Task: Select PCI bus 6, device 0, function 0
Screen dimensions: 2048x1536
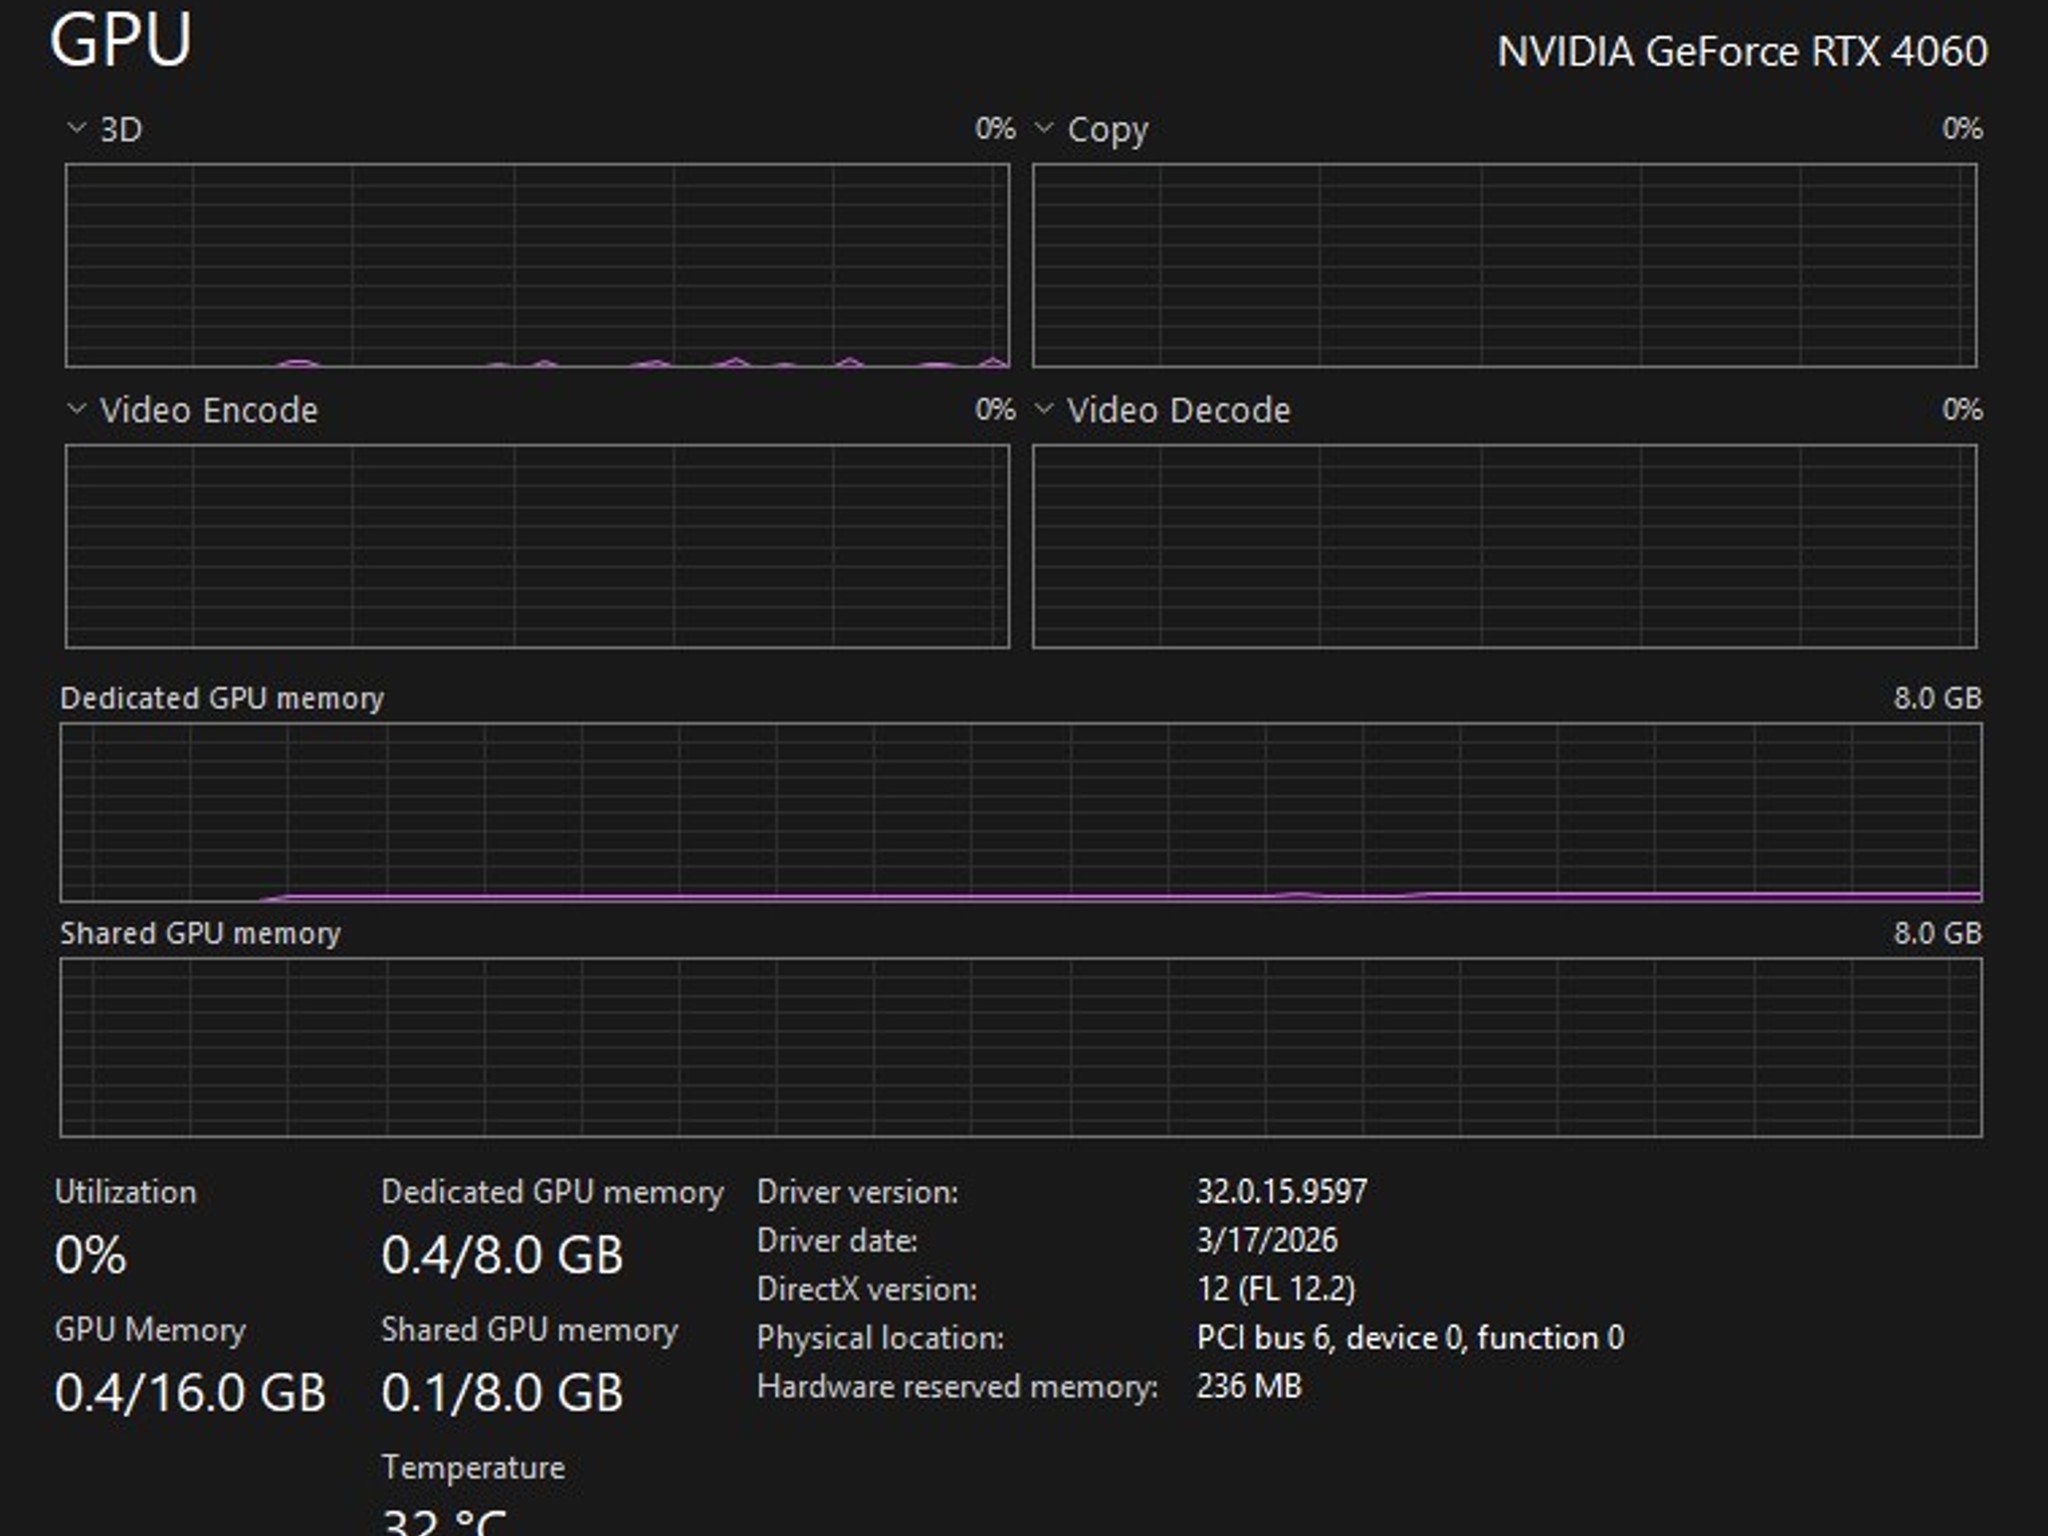Action: pyautogui.click(x=1410, y=1338)
